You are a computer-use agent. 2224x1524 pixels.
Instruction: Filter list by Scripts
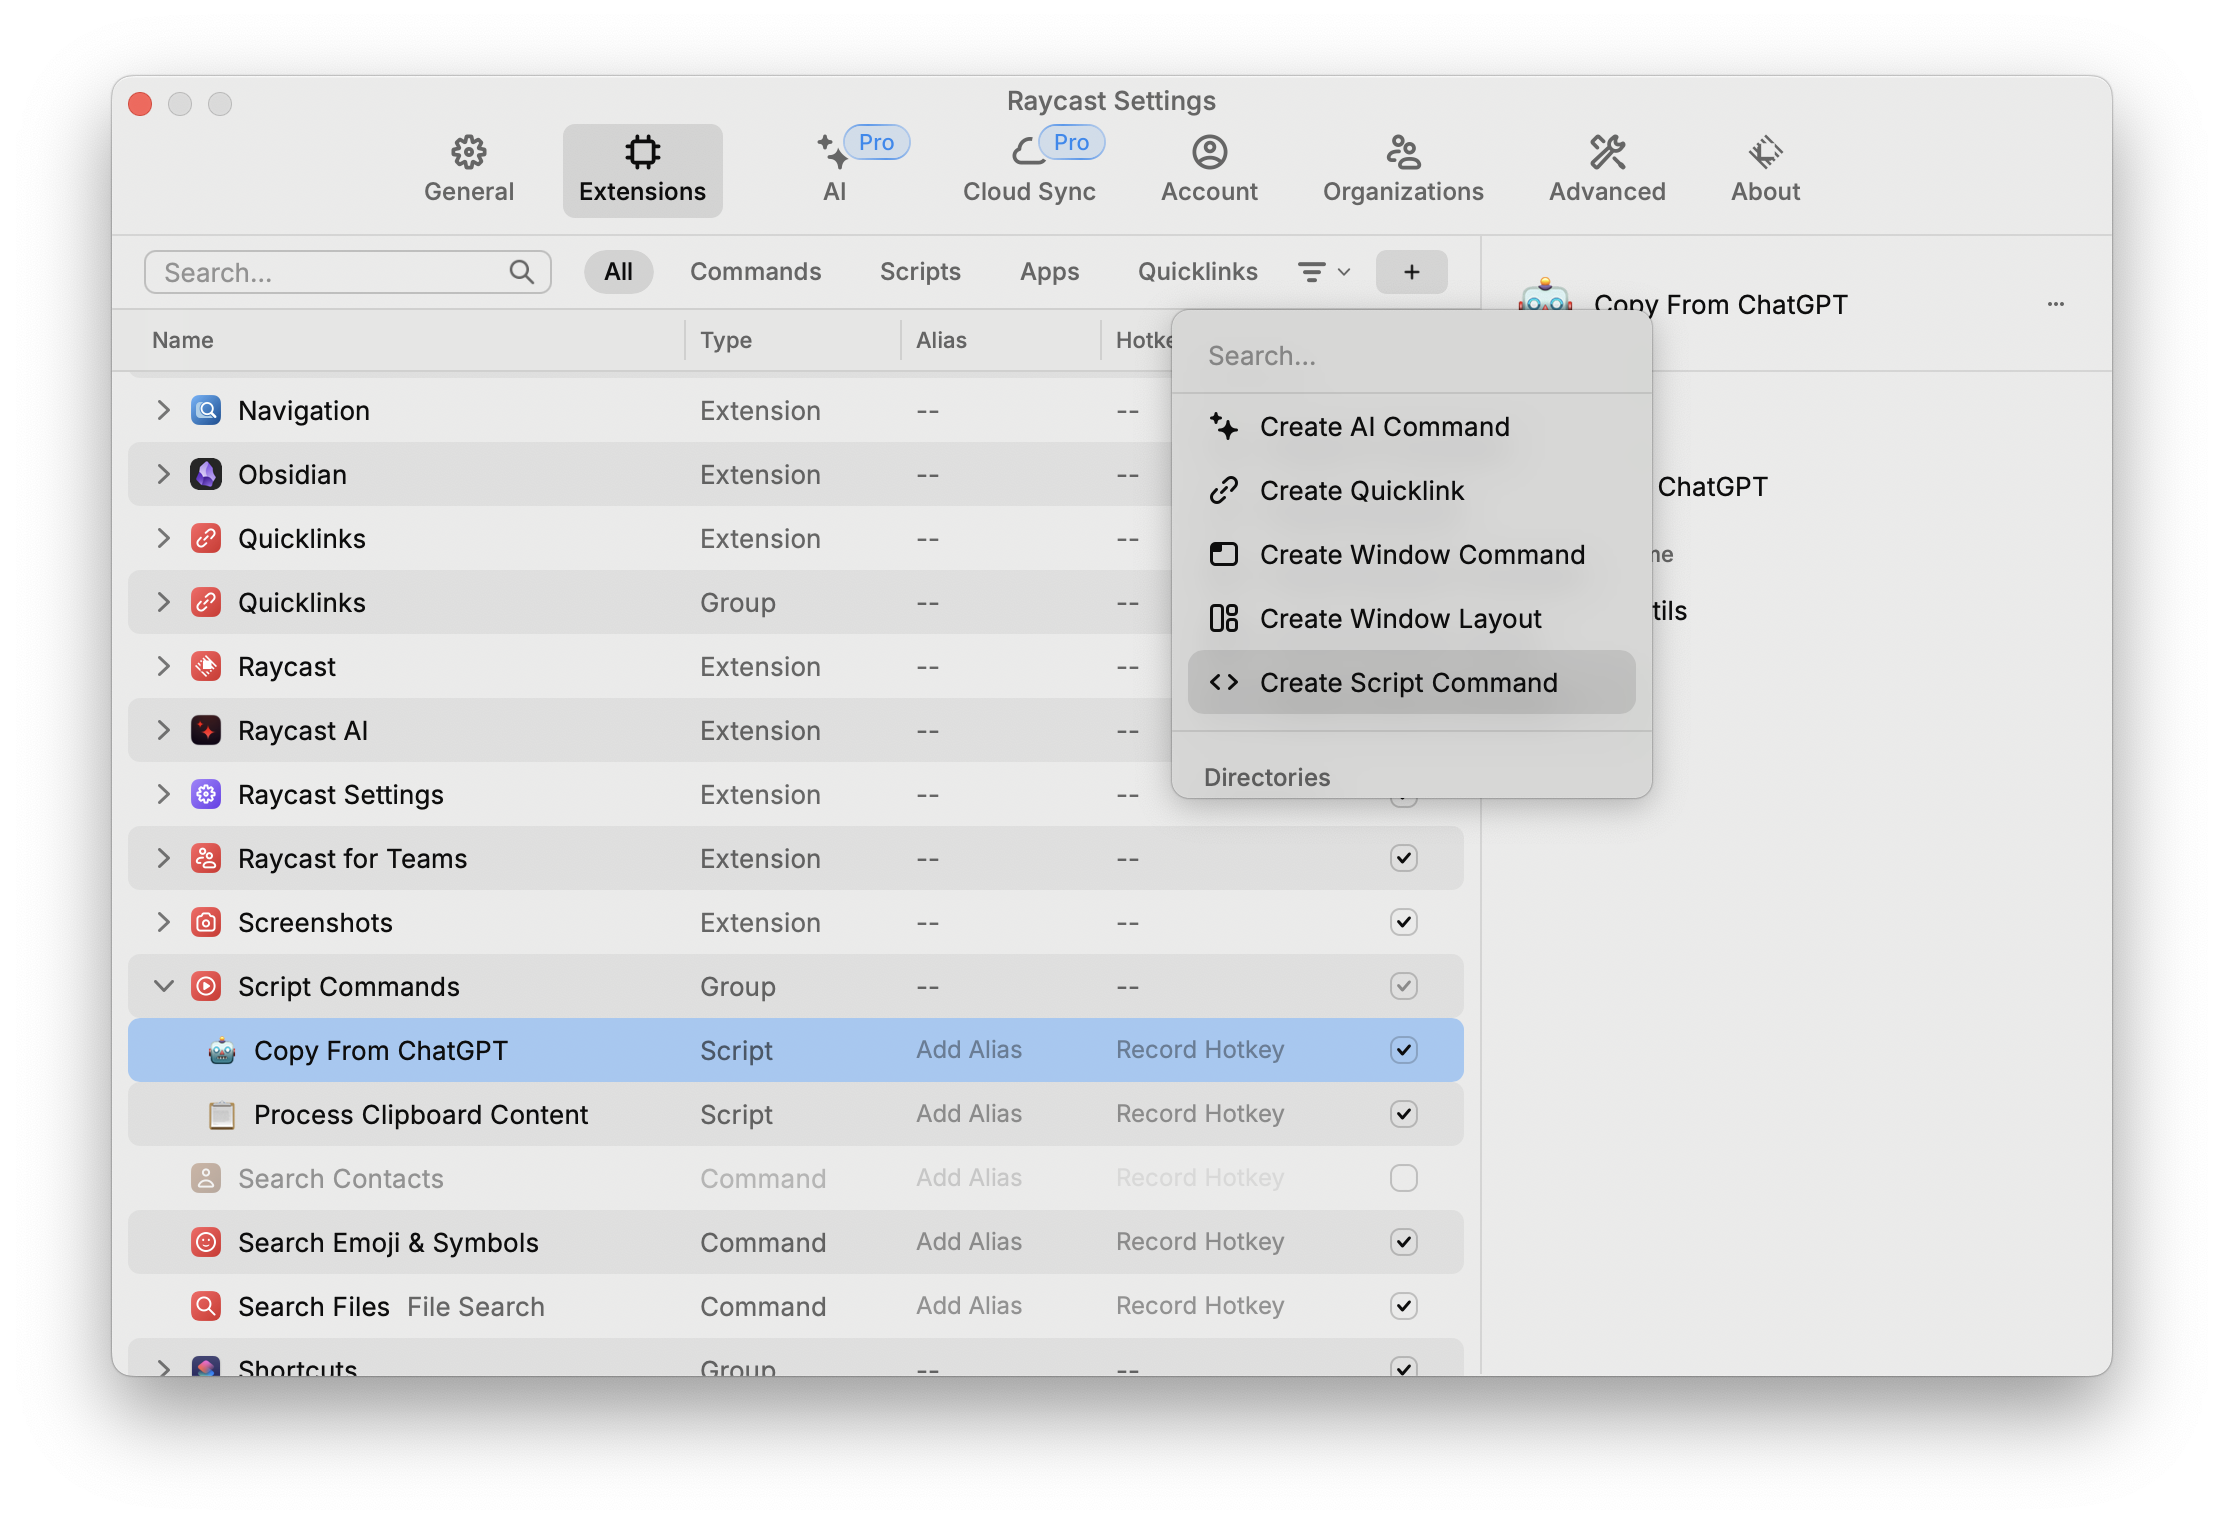coord(920,272)
